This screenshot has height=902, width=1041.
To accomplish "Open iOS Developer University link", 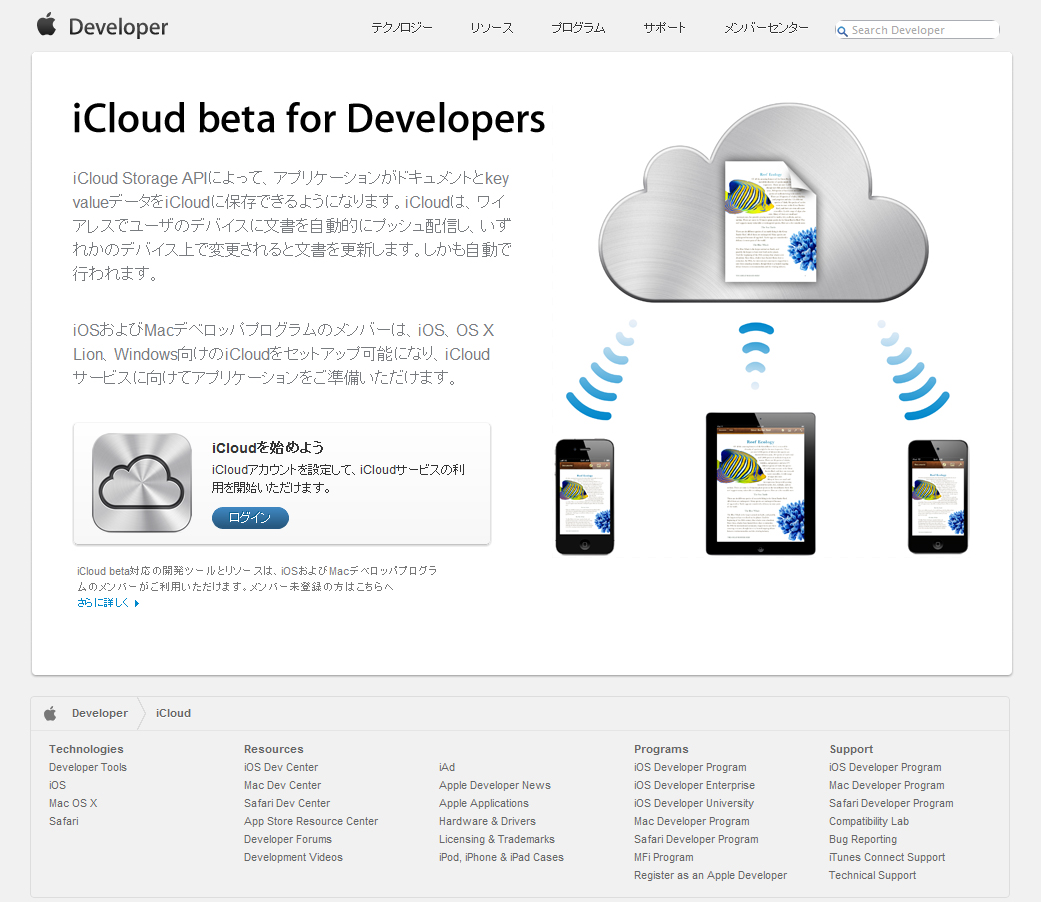I will pyautogui.click(x=694, y=803).
